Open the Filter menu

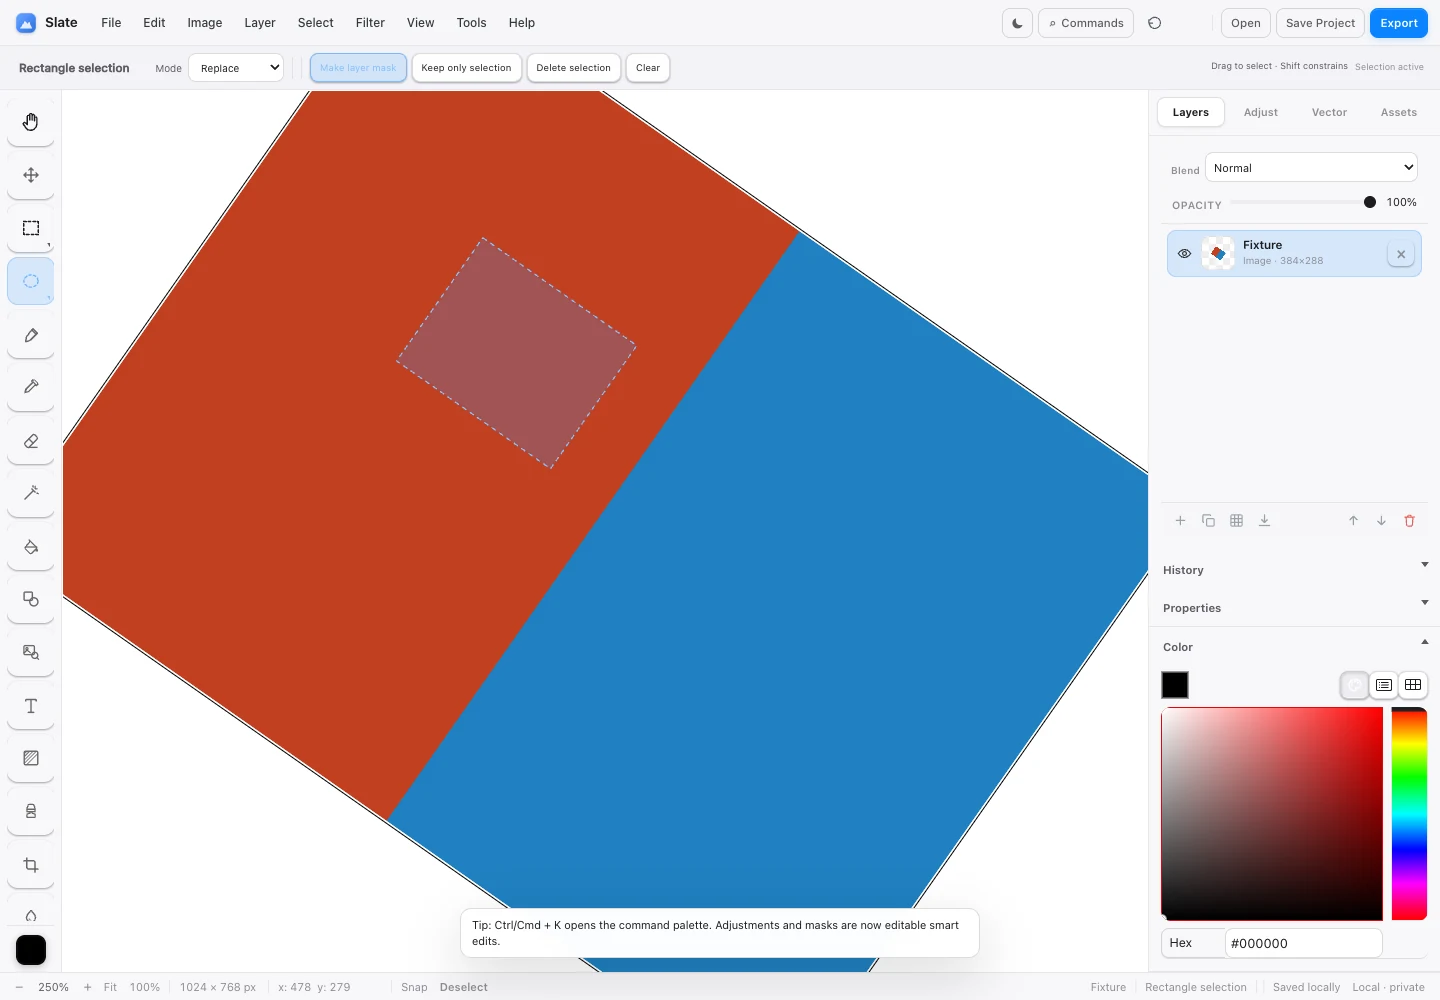370,23
